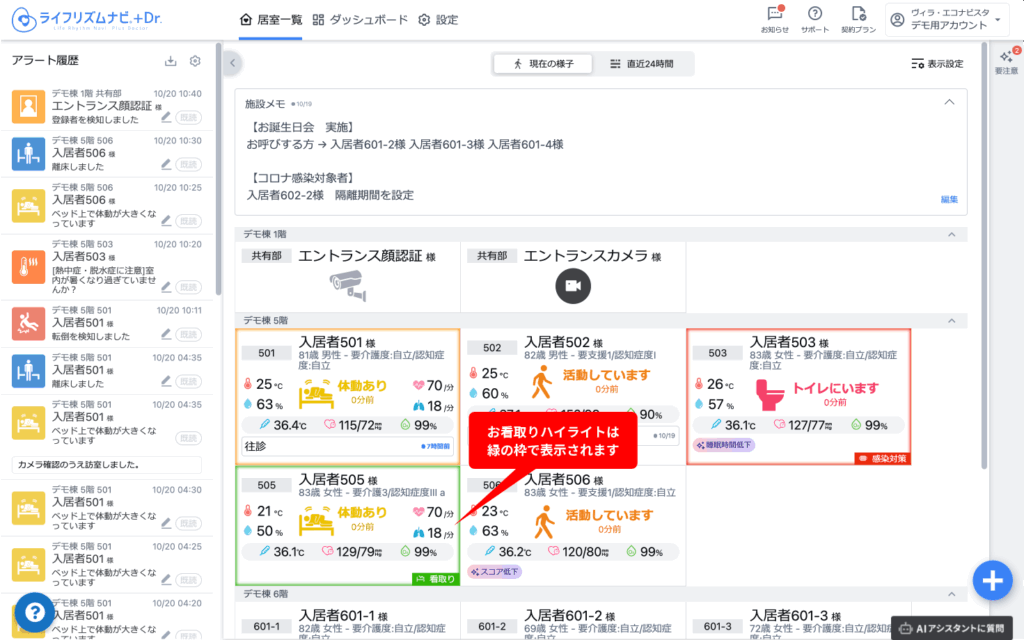Download the alert history
The height and width of the screenshot is (640, 1024).
coord(170,62)
